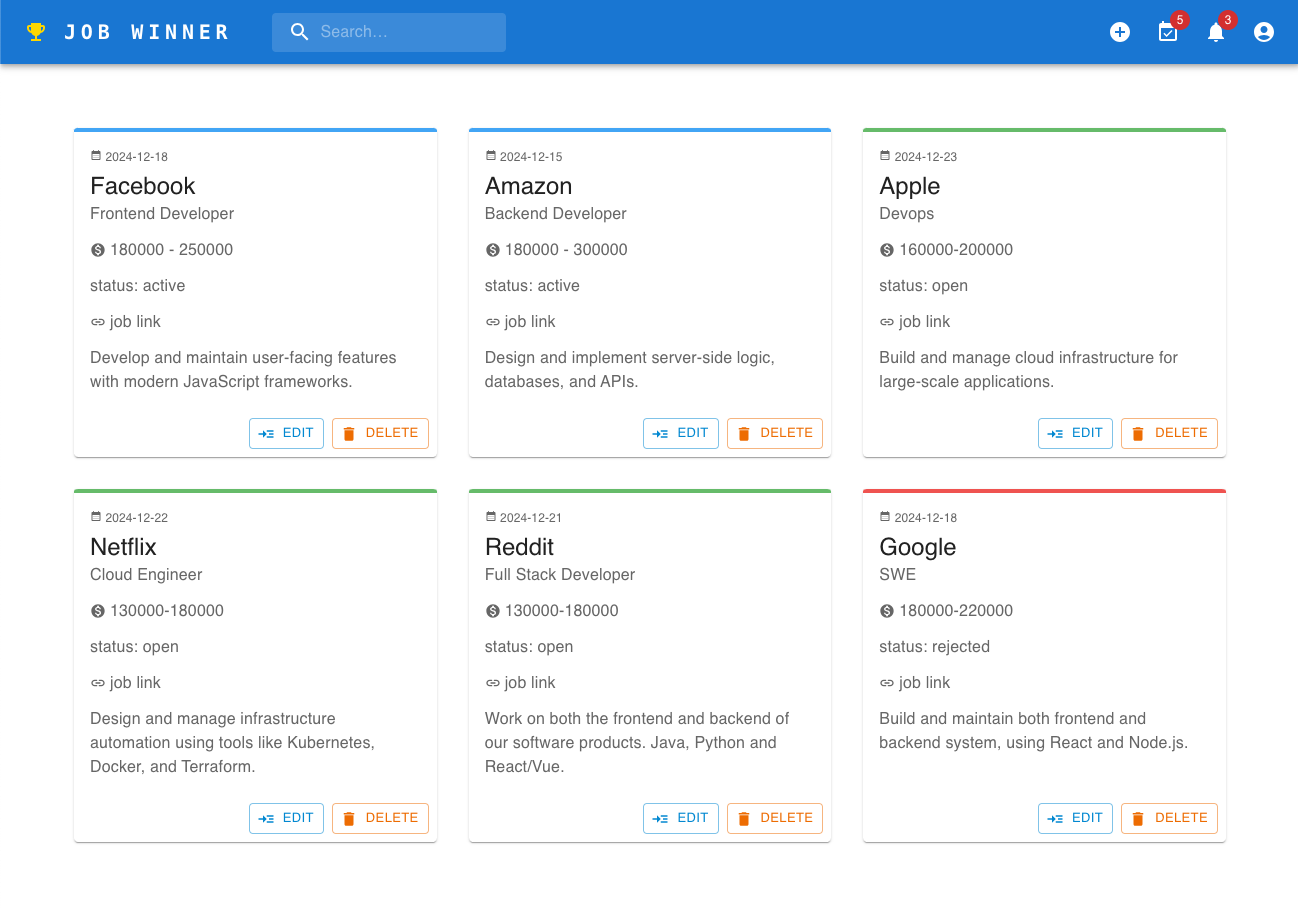
Task: Click the salary text 180000 - 250000
Action: point(172,250)
